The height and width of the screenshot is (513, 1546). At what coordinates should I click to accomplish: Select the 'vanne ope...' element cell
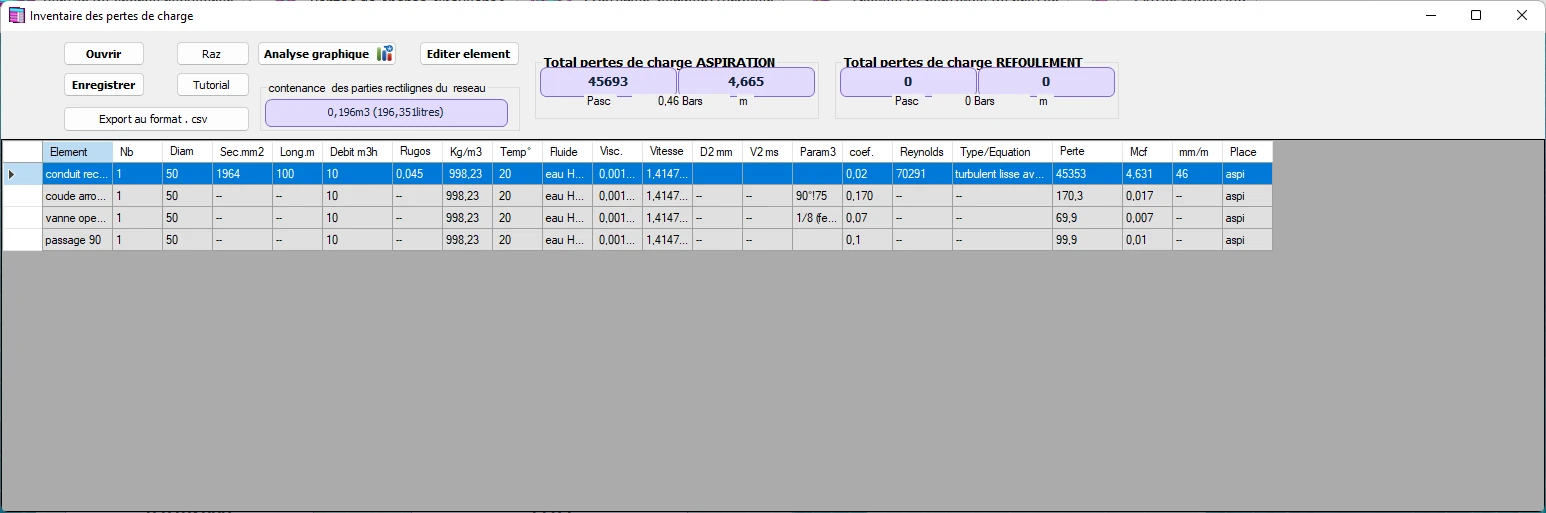click(77, 218)
